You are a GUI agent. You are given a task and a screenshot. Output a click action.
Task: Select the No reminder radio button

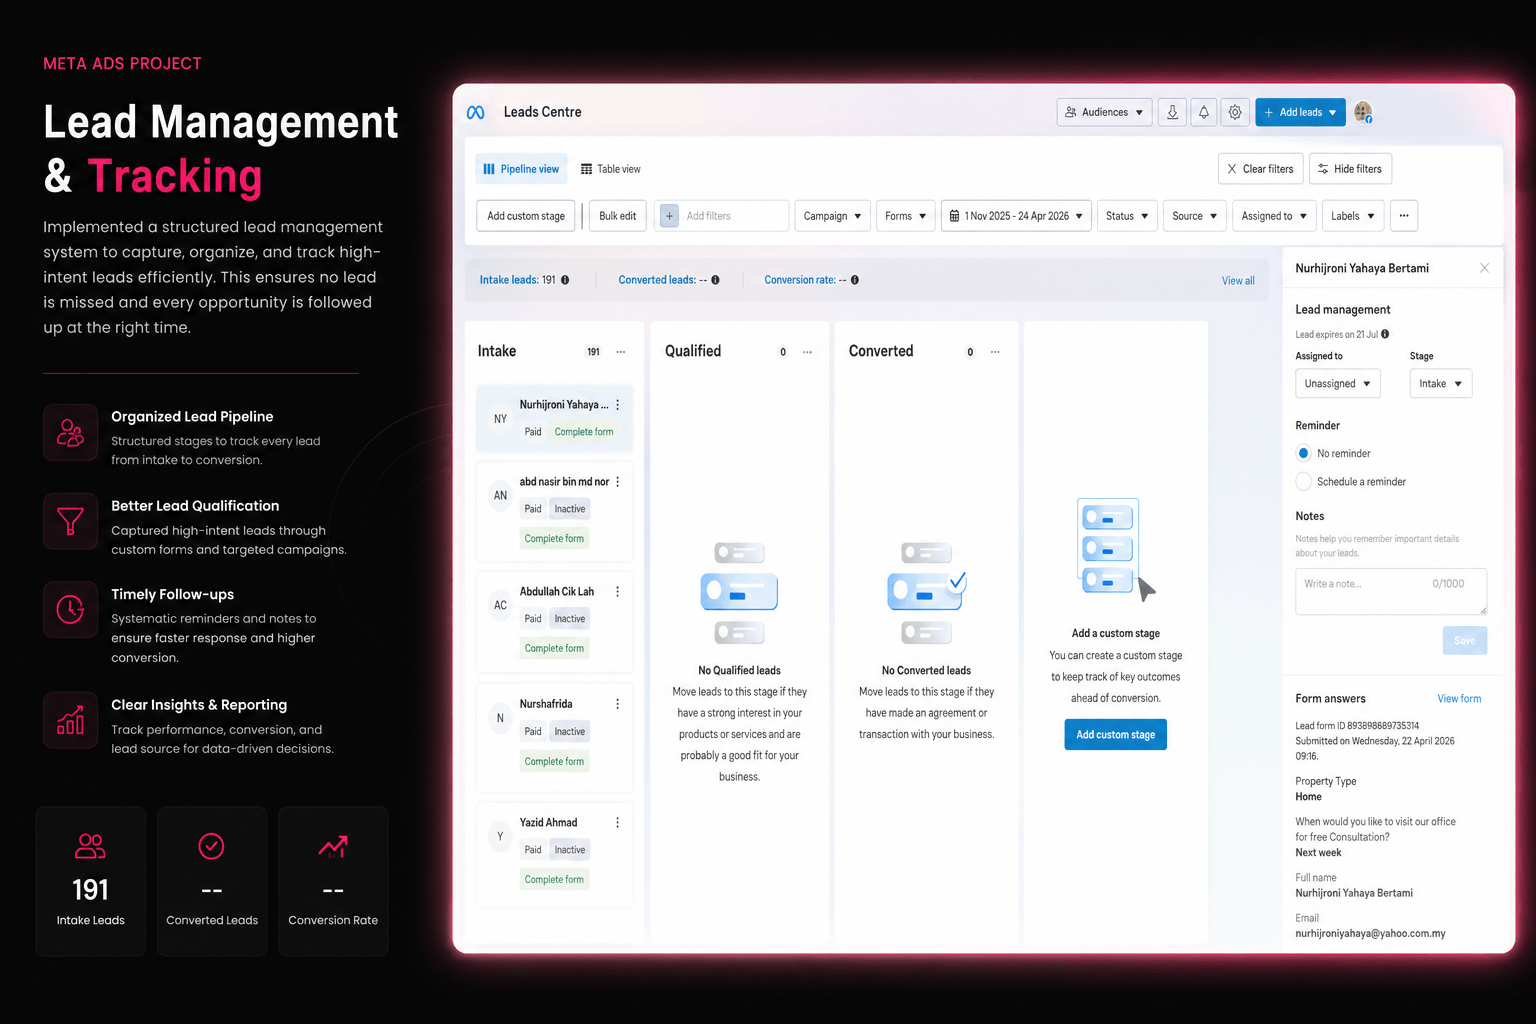[x=1303, y=453]
